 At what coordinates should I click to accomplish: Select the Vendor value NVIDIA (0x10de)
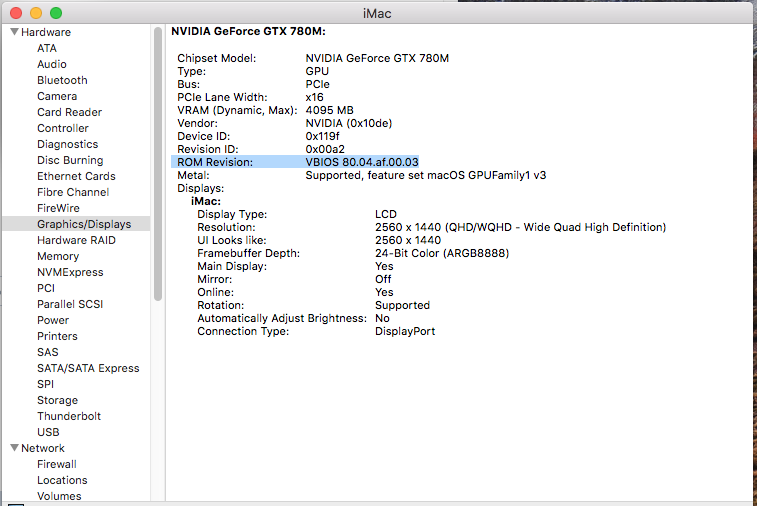[x=349, y=123]
